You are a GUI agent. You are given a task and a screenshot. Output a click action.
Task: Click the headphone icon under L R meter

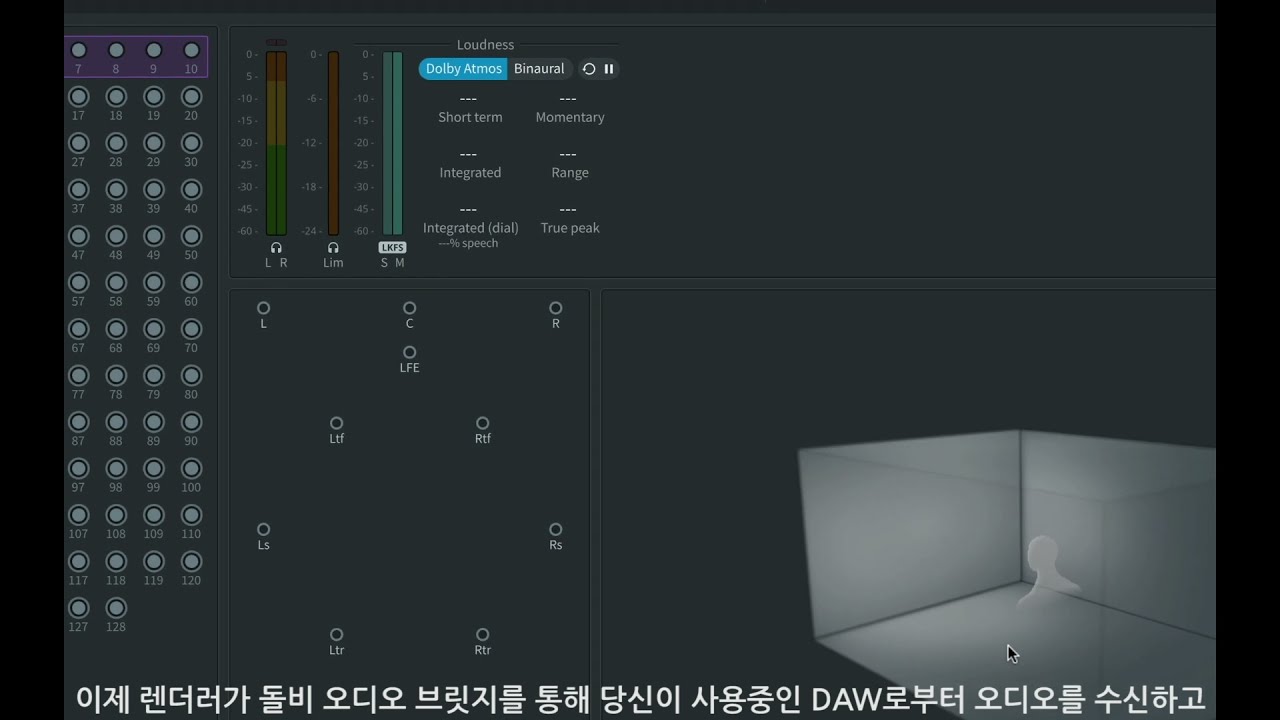tap(276, 247)
